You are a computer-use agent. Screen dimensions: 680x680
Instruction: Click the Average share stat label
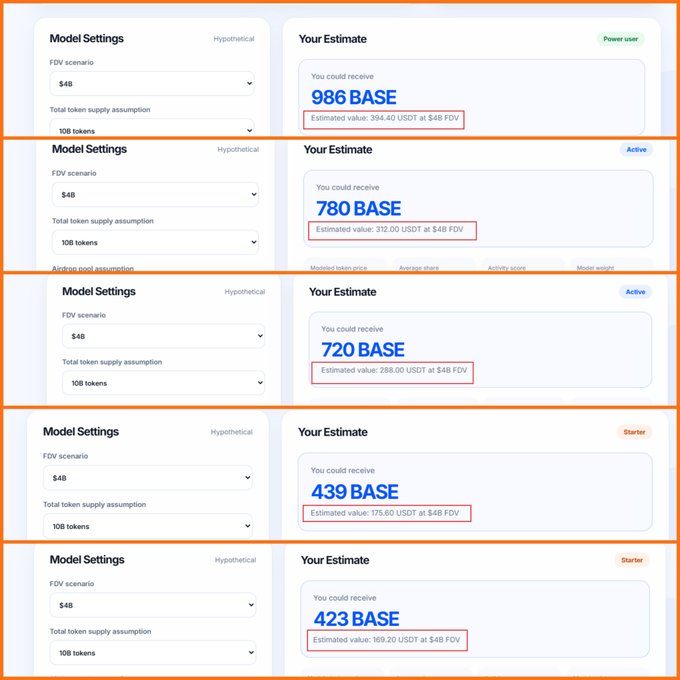[x=418, y=268]
